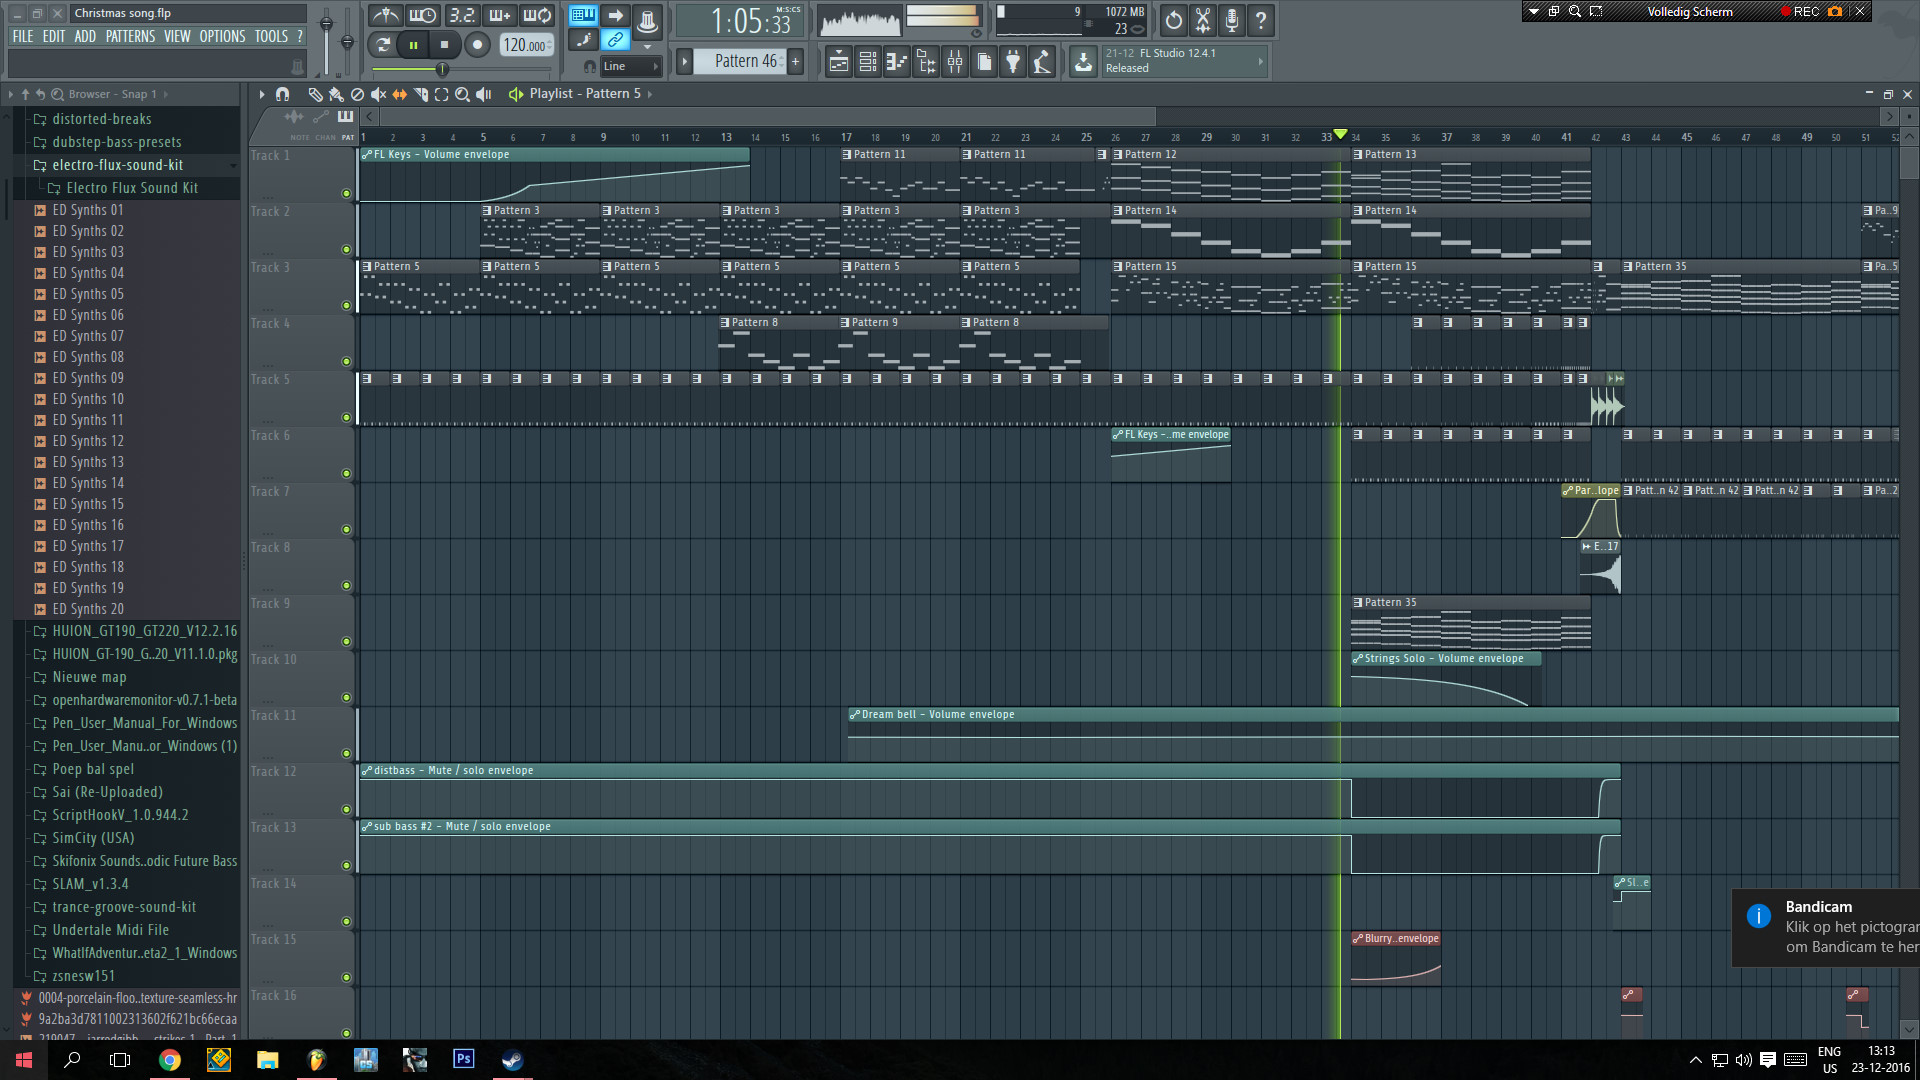Image resolution: width=1920 pixels, height=1080 pixels.
Task: Open the browser options arrow
Action: (x=11, y=94)
